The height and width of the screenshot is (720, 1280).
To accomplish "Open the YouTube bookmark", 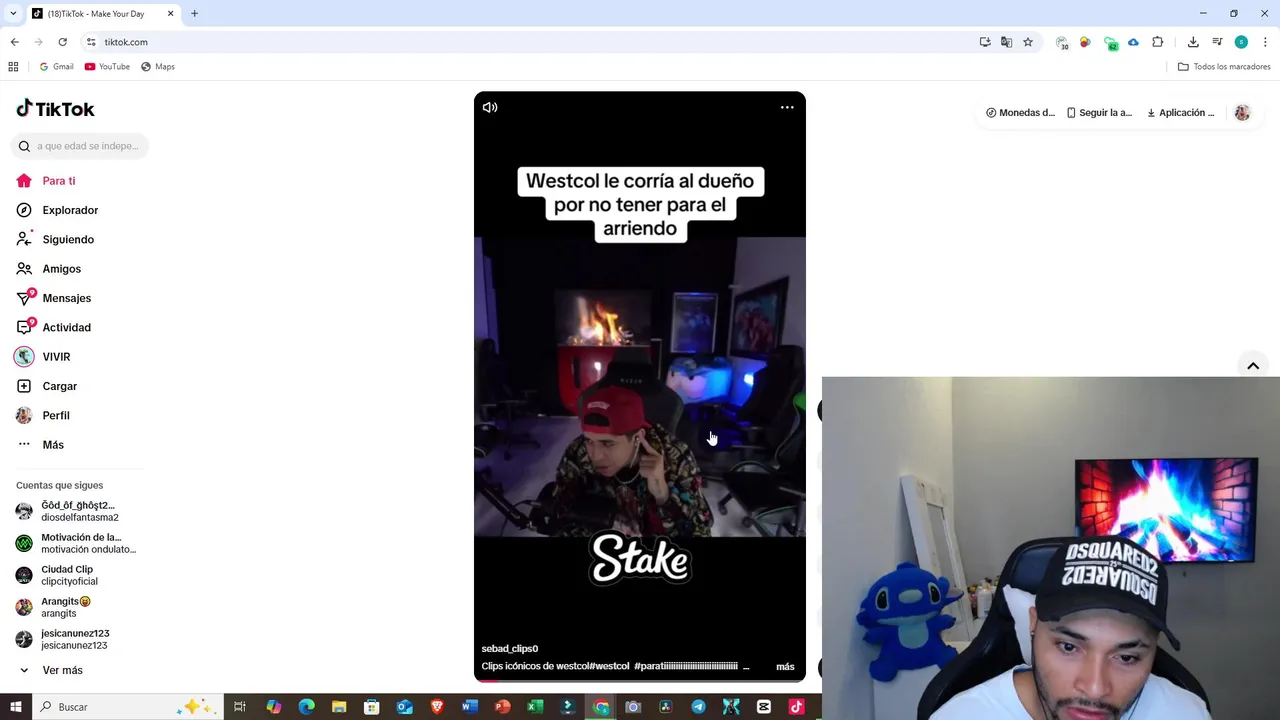I will (107, 67).
